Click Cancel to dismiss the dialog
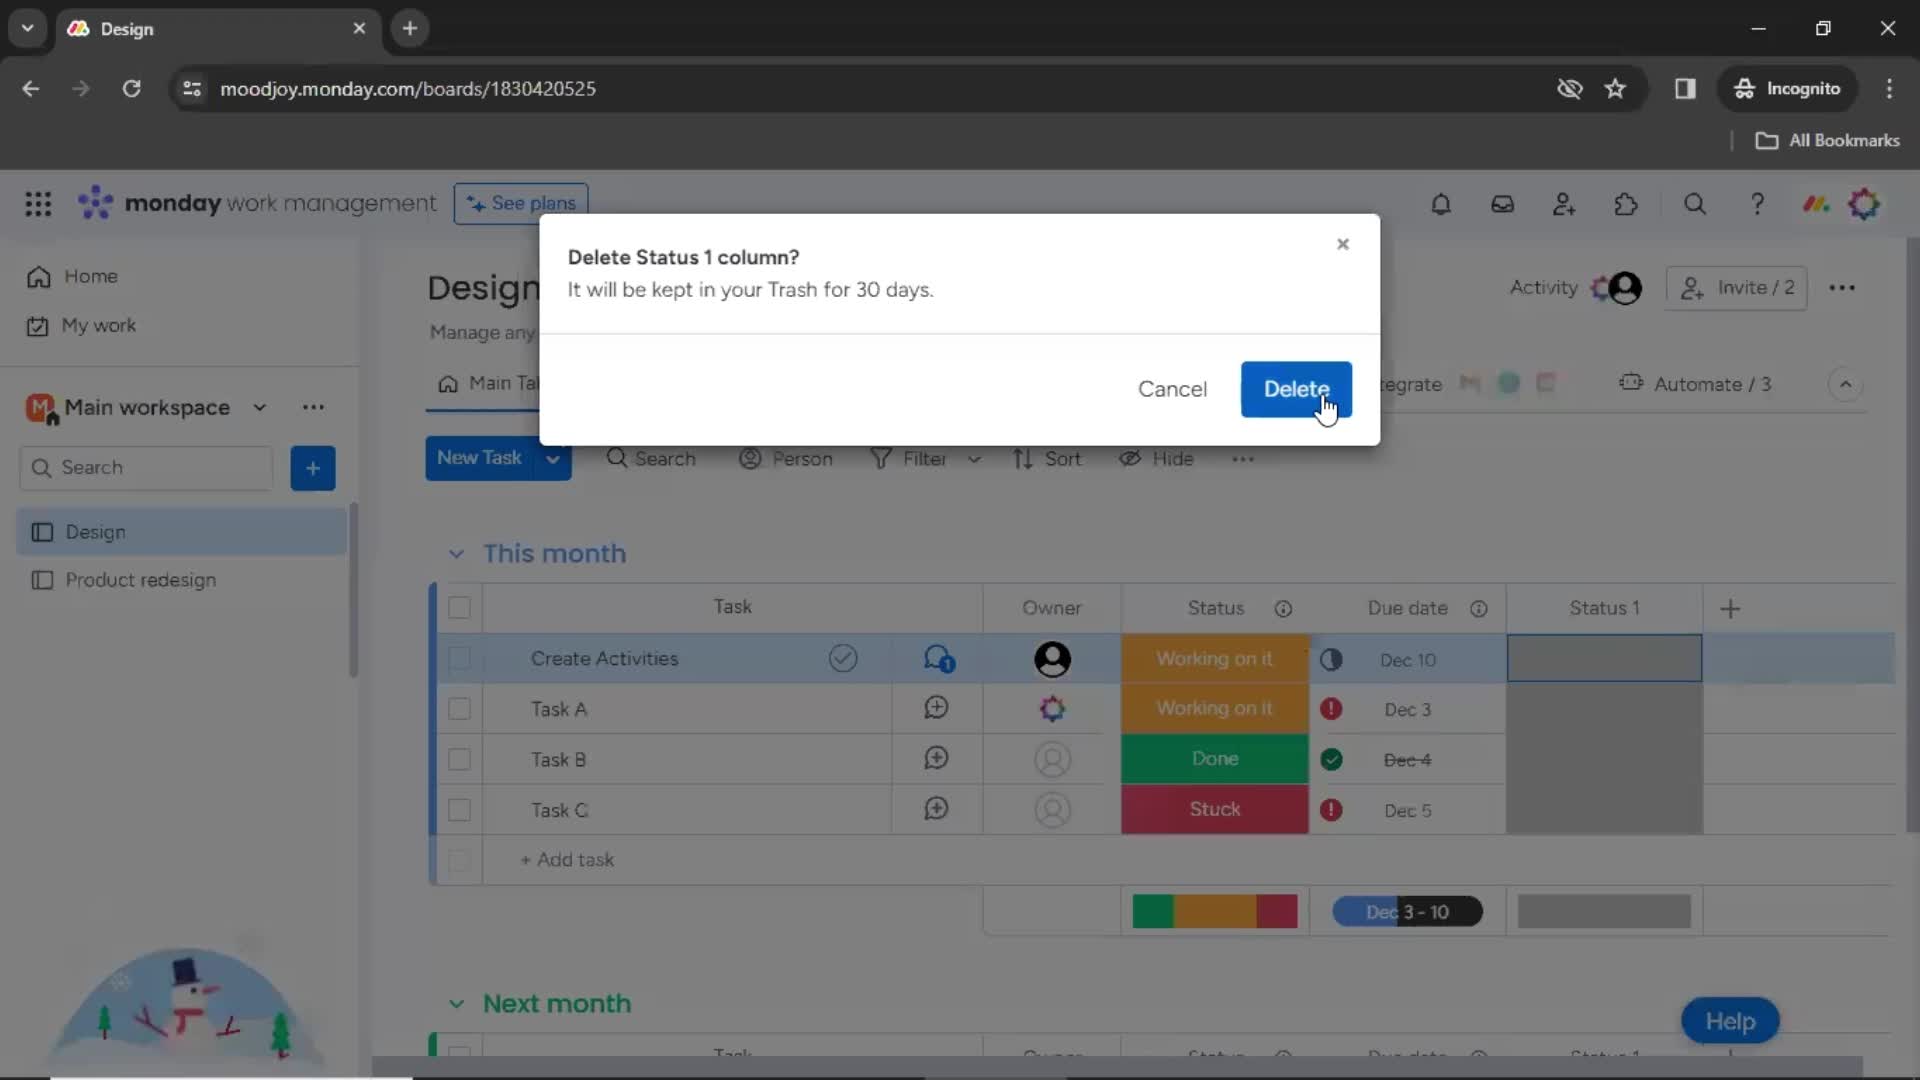This screenshot has width=1920, height=1080. (1172, 388)
